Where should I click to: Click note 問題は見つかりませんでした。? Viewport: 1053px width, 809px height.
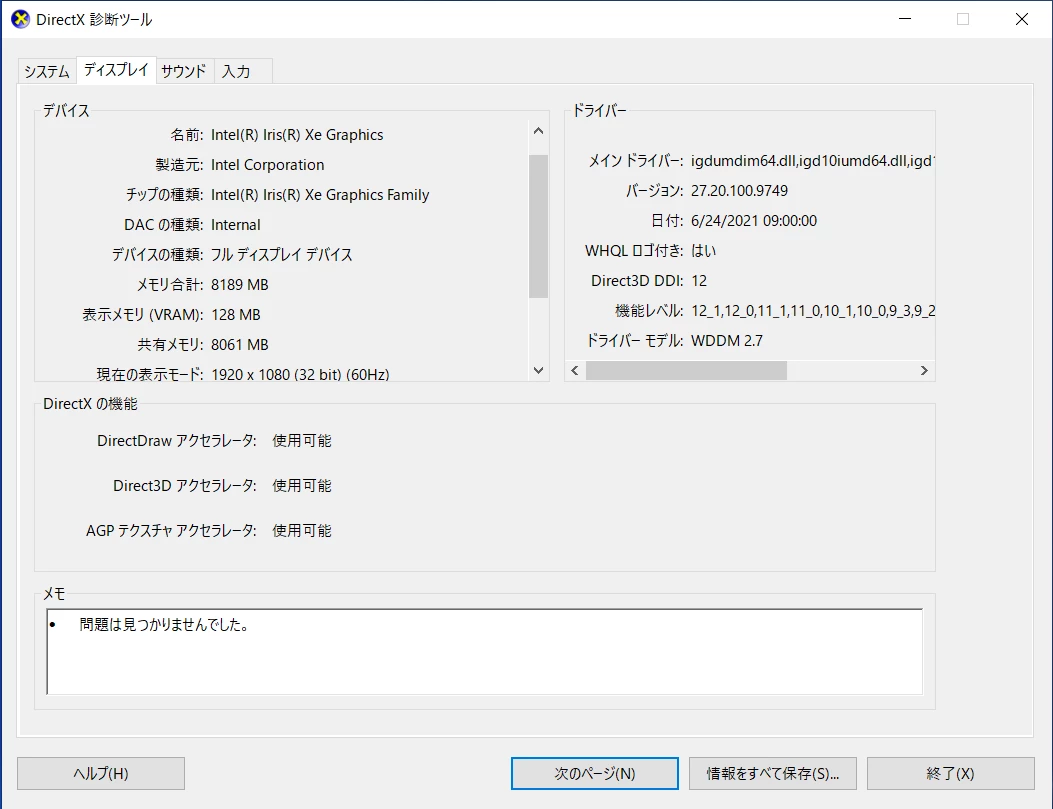click(165, 624)
